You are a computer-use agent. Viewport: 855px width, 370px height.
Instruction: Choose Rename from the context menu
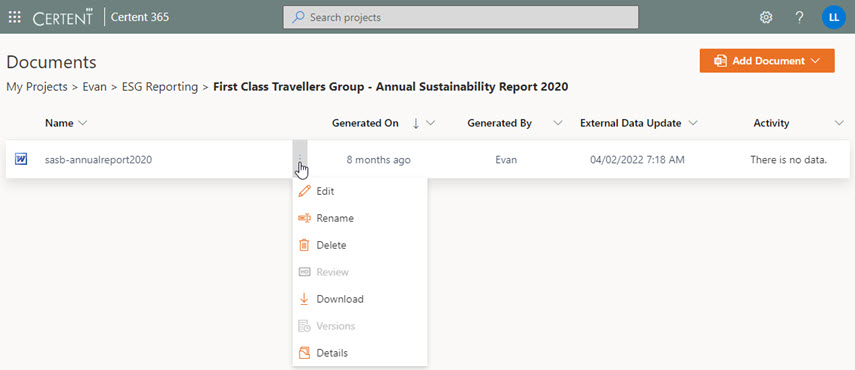click(360, 218)
